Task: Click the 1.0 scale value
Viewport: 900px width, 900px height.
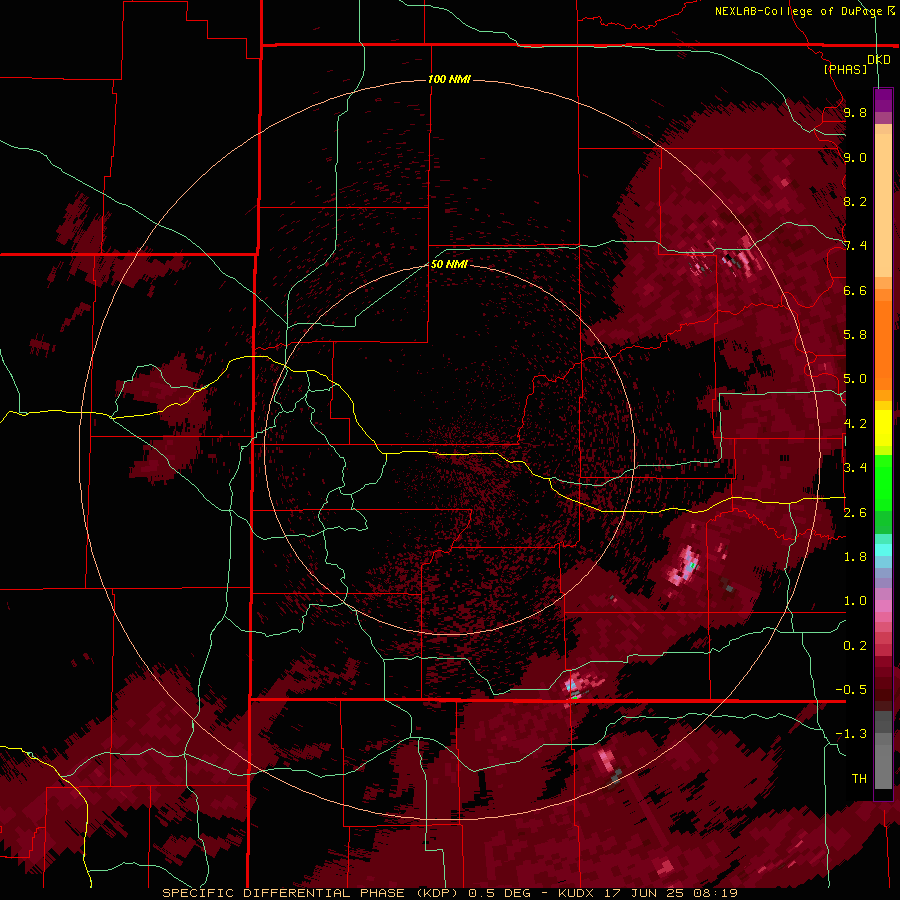Action: tap(855, 601)
